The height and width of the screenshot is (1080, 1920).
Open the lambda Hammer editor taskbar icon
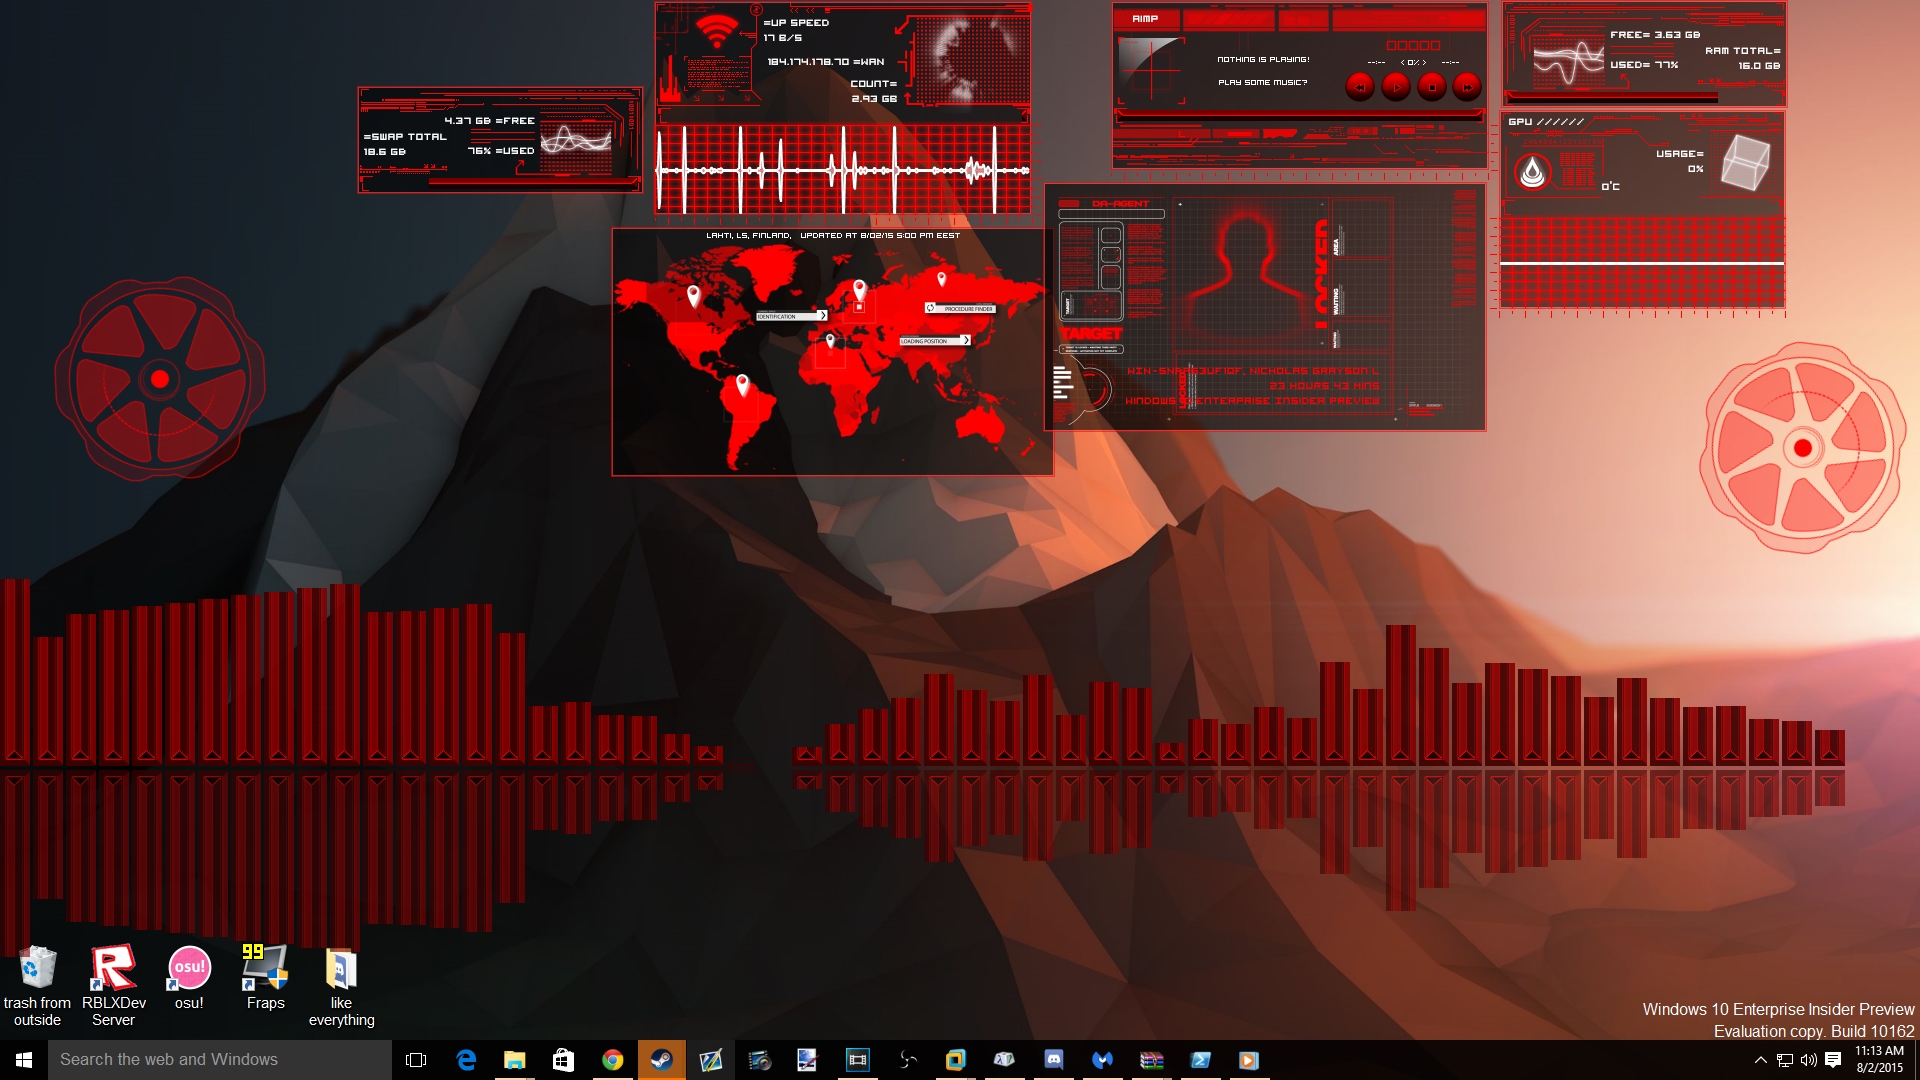[x=1005, y=1059]
